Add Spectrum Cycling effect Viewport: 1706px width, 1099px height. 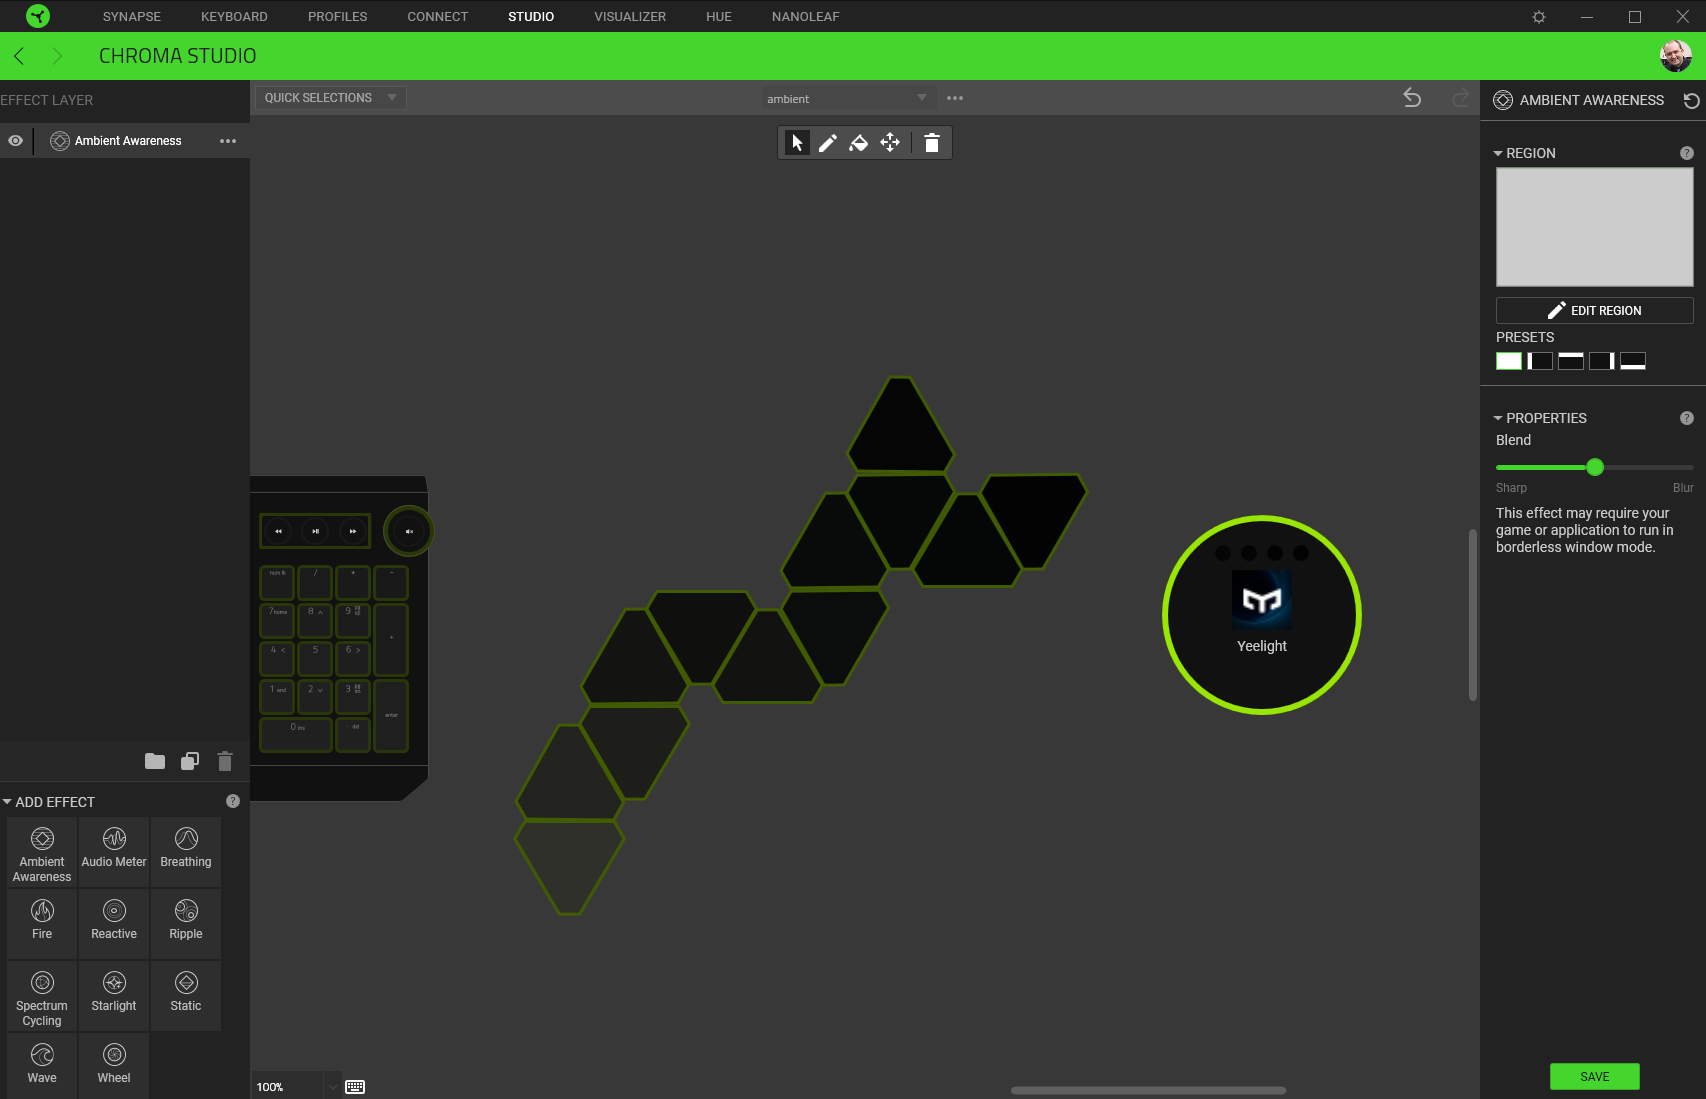[42, 997]
